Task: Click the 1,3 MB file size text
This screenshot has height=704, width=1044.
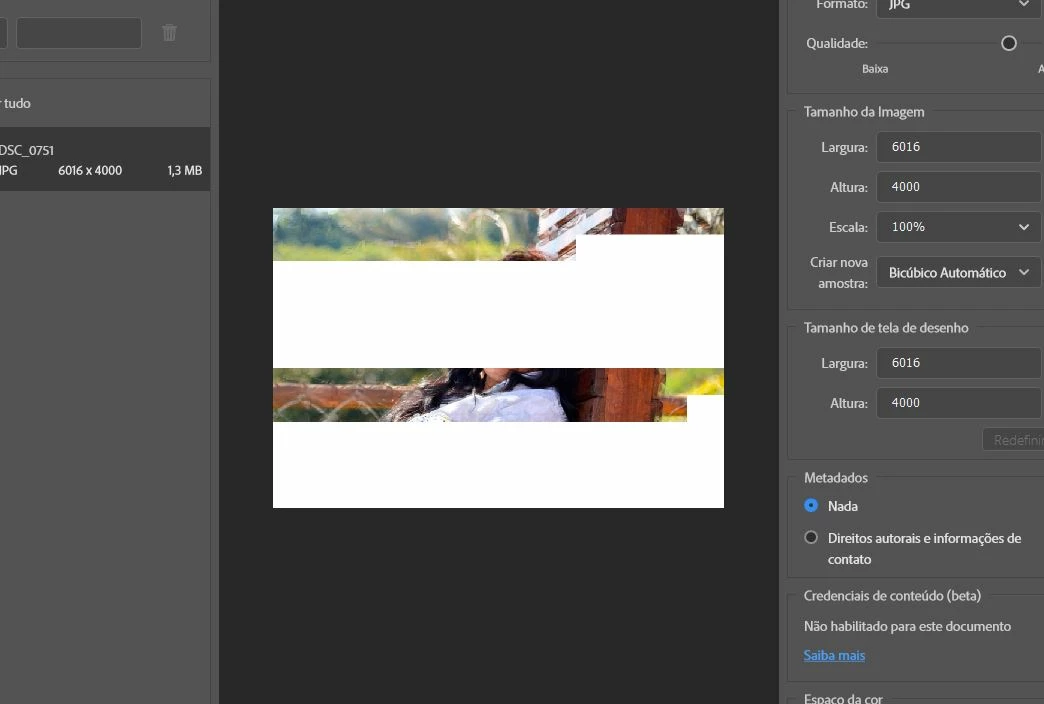Action: coord(184,171)
